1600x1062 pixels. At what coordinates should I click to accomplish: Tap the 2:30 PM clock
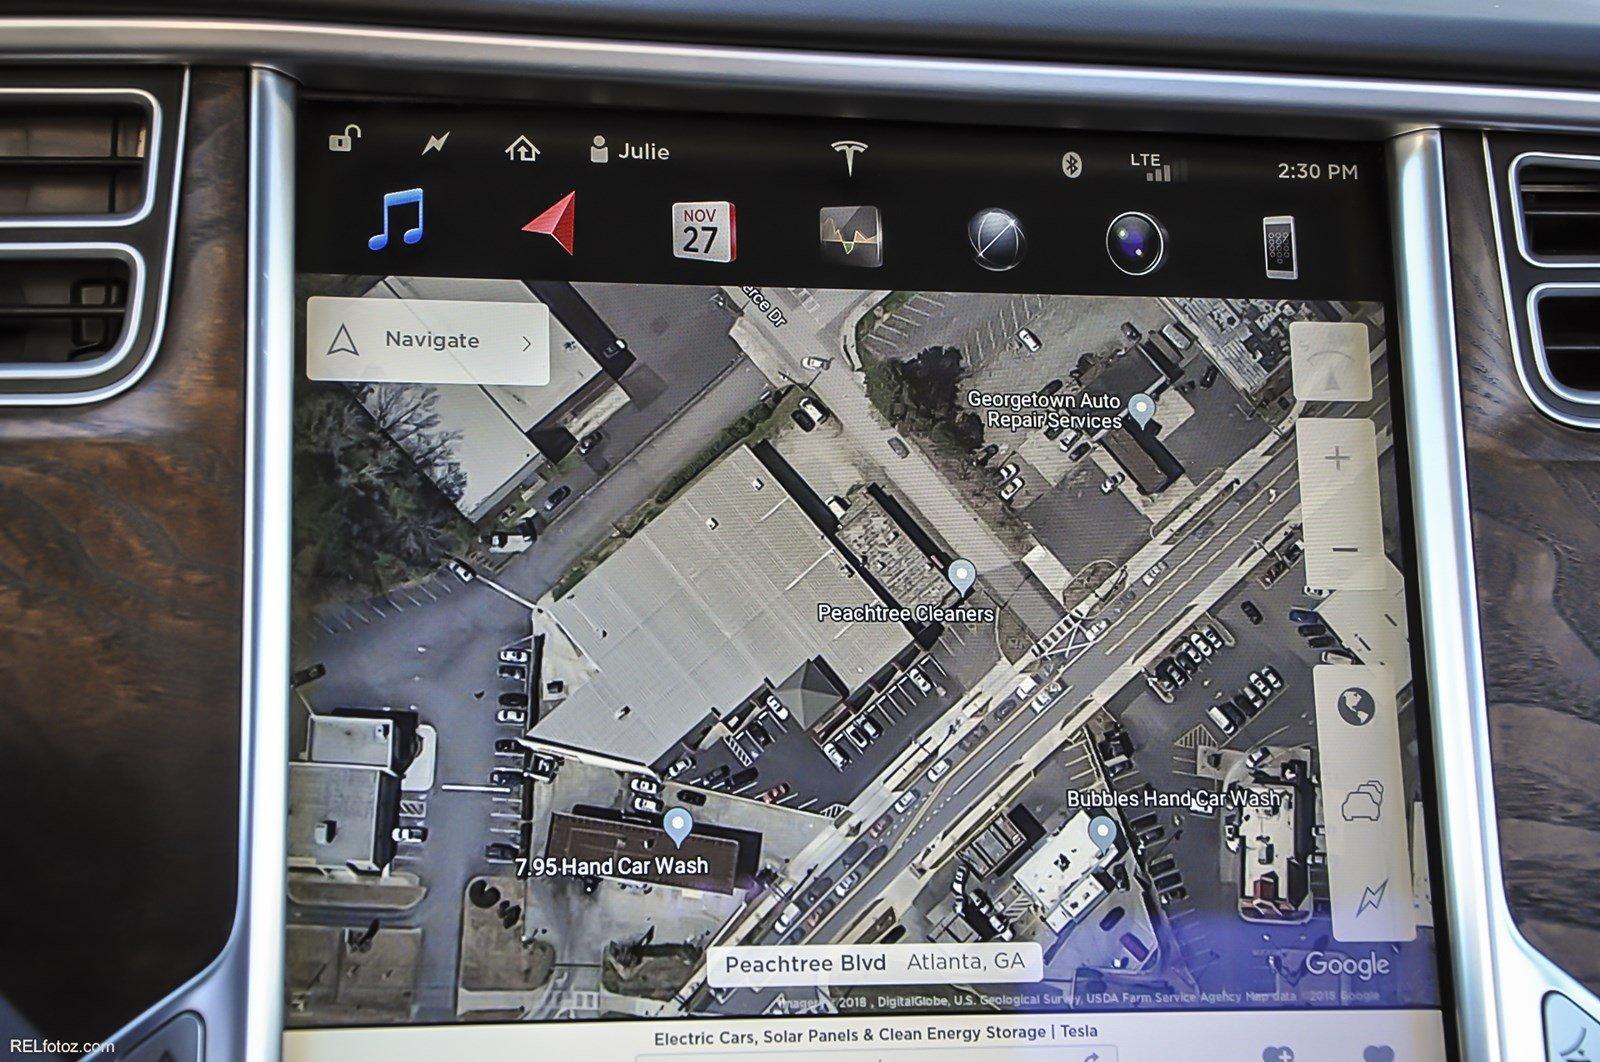pos(1317,171)
